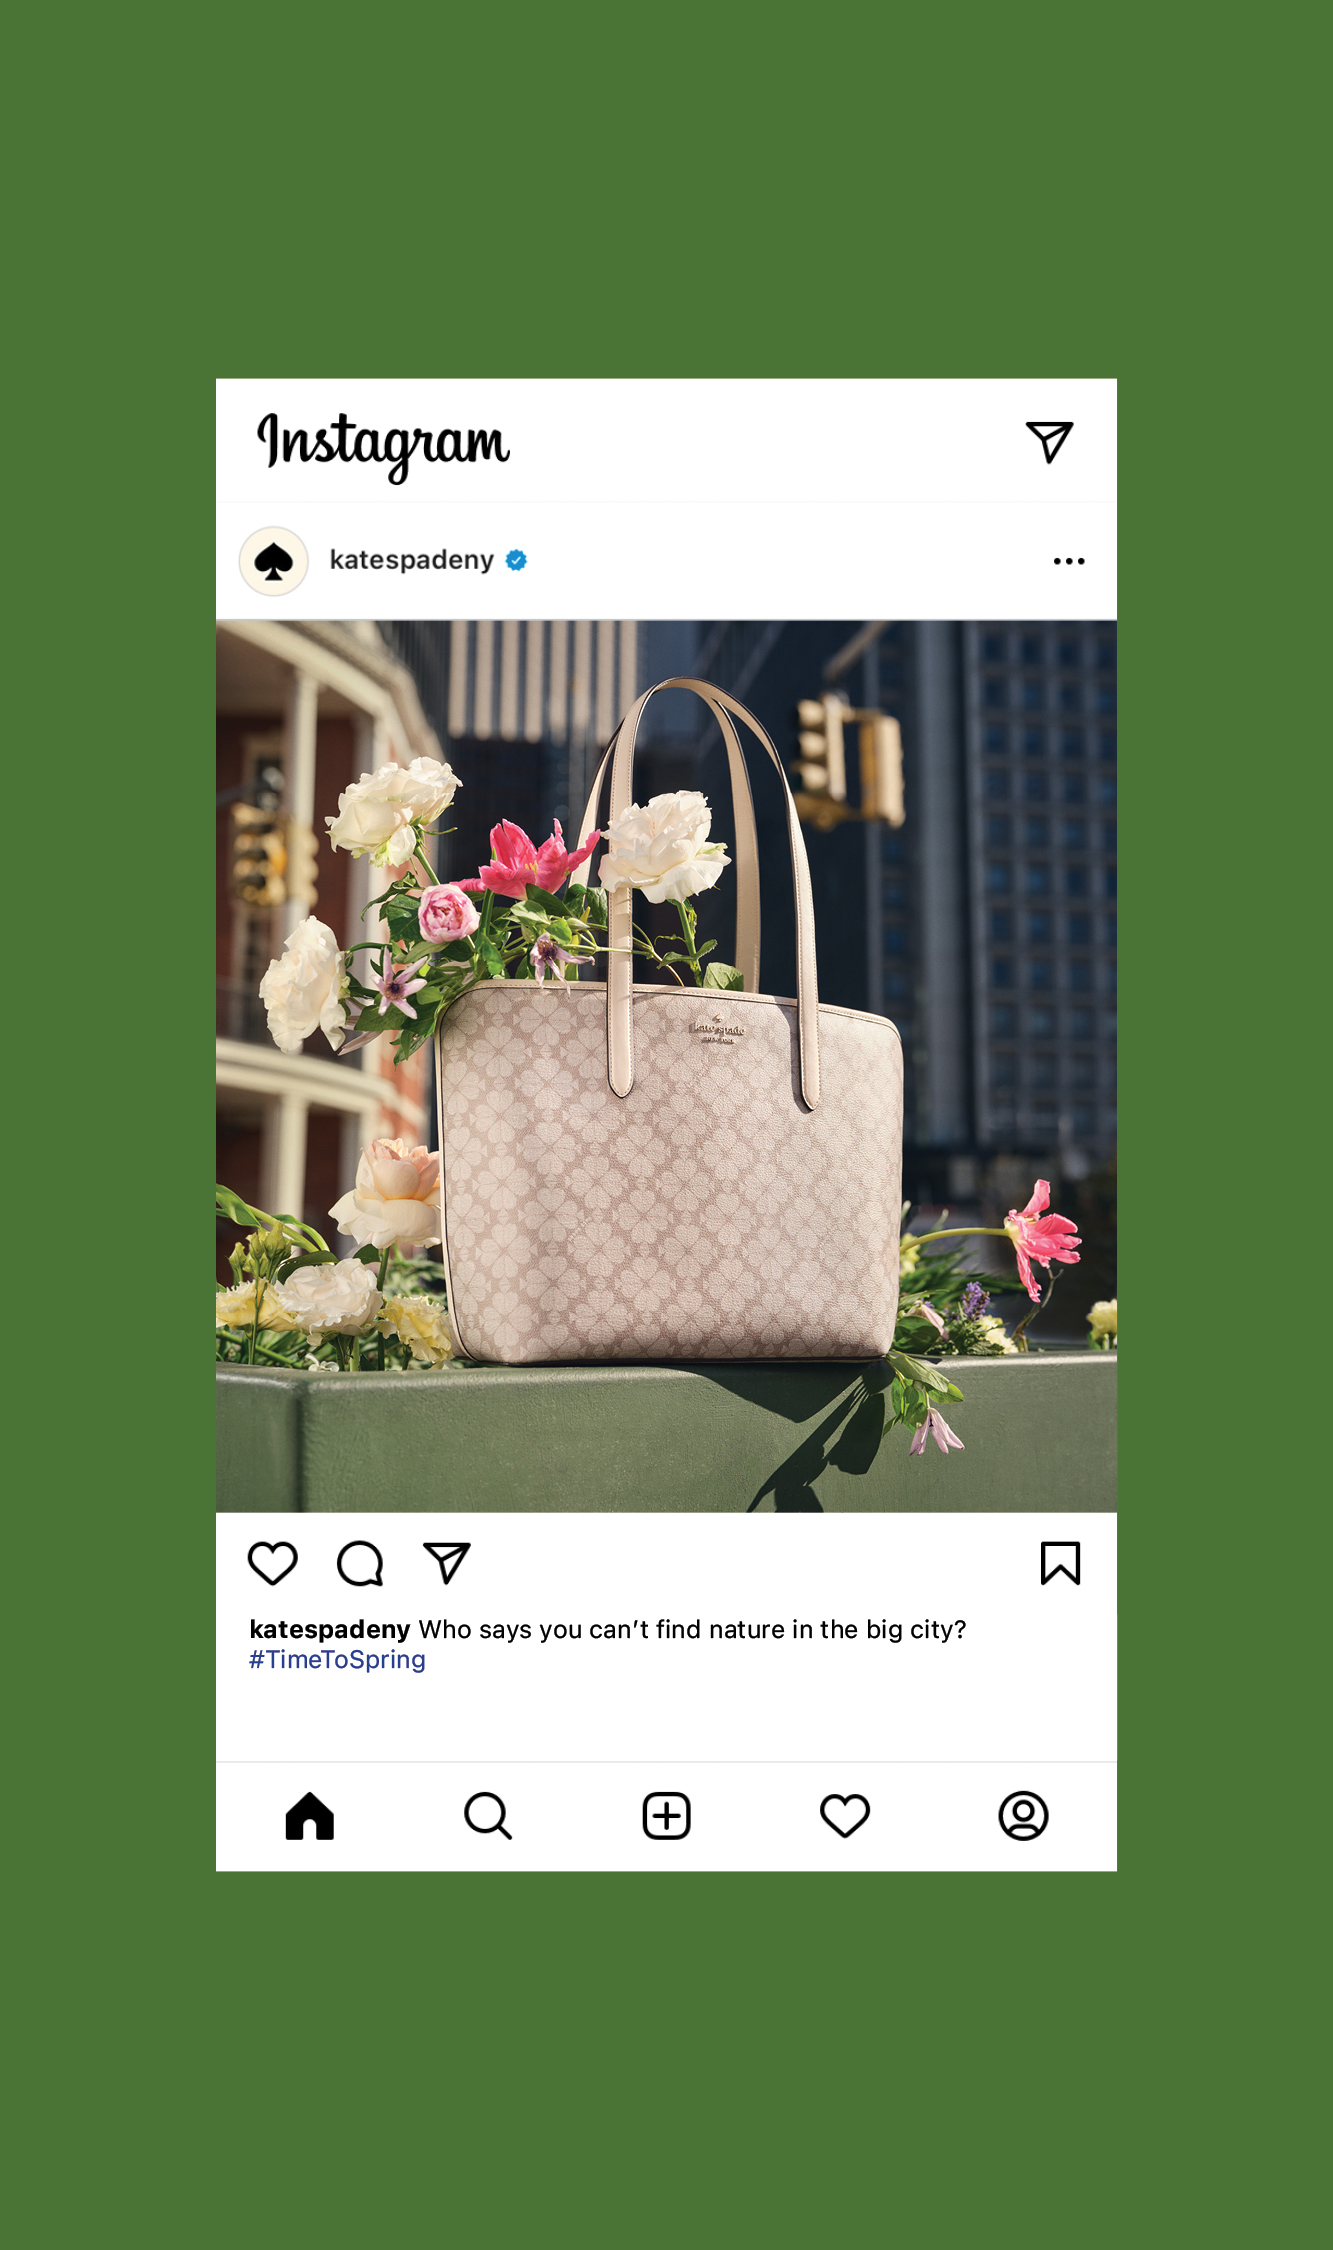The height and width of the screenshot is (2250, 1333).
Task: Open the three-dot post options menu
Action: click(x=1069, y=561)
